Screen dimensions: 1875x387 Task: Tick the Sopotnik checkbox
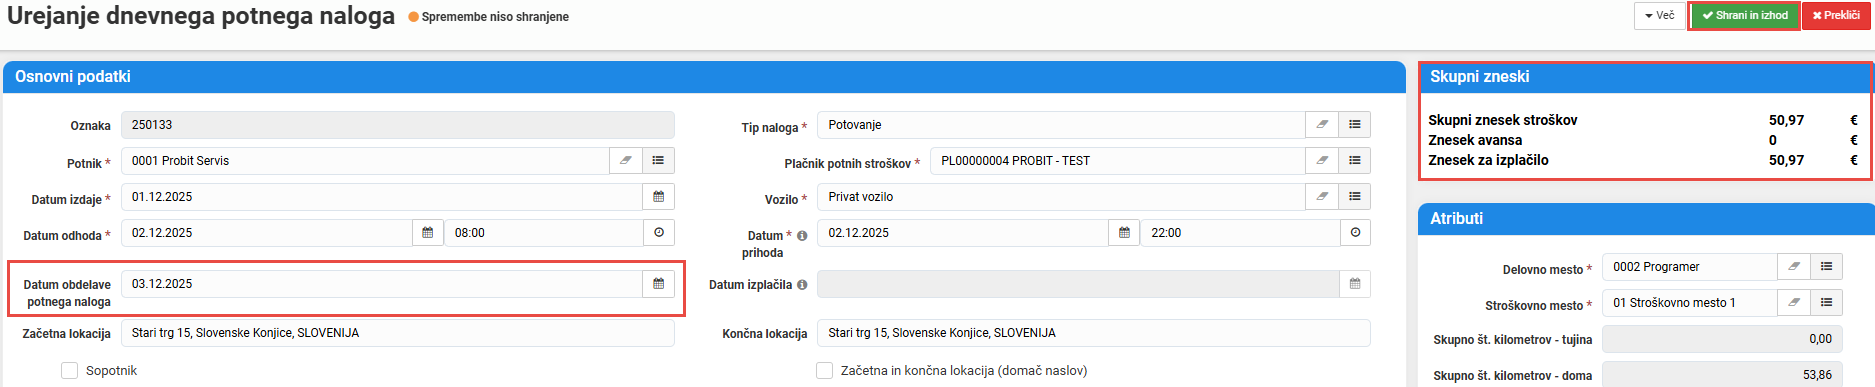[69, 370]
